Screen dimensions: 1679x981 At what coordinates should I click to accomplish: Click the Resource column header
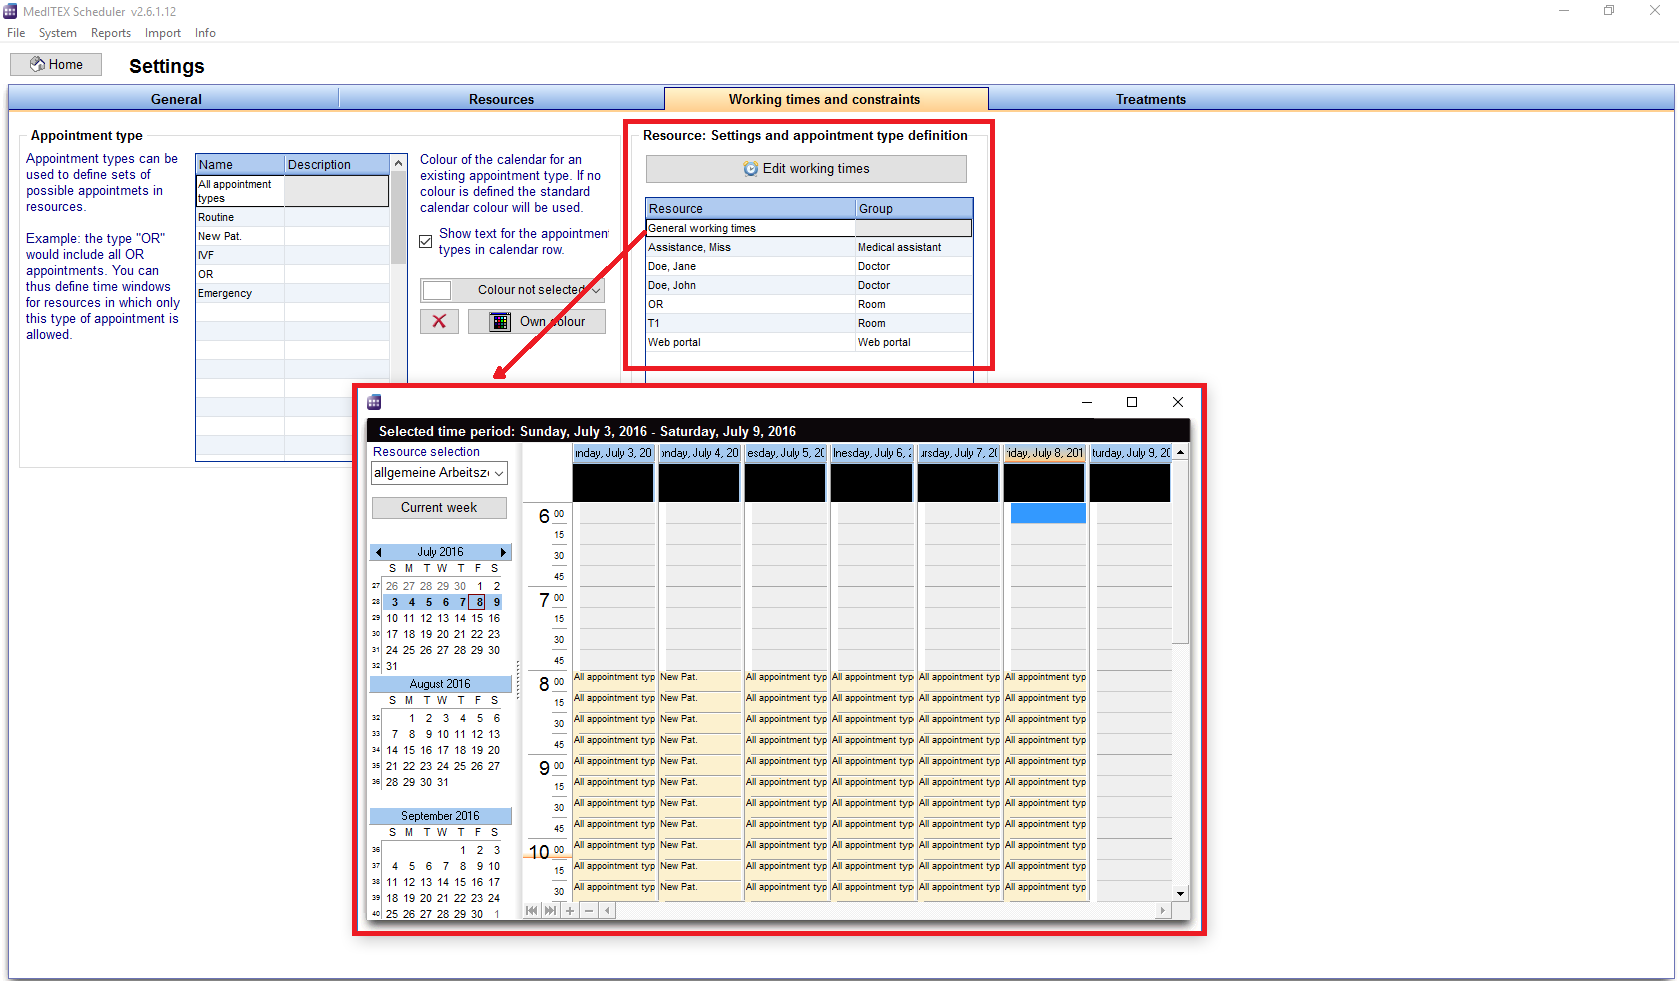coord(750,208)
